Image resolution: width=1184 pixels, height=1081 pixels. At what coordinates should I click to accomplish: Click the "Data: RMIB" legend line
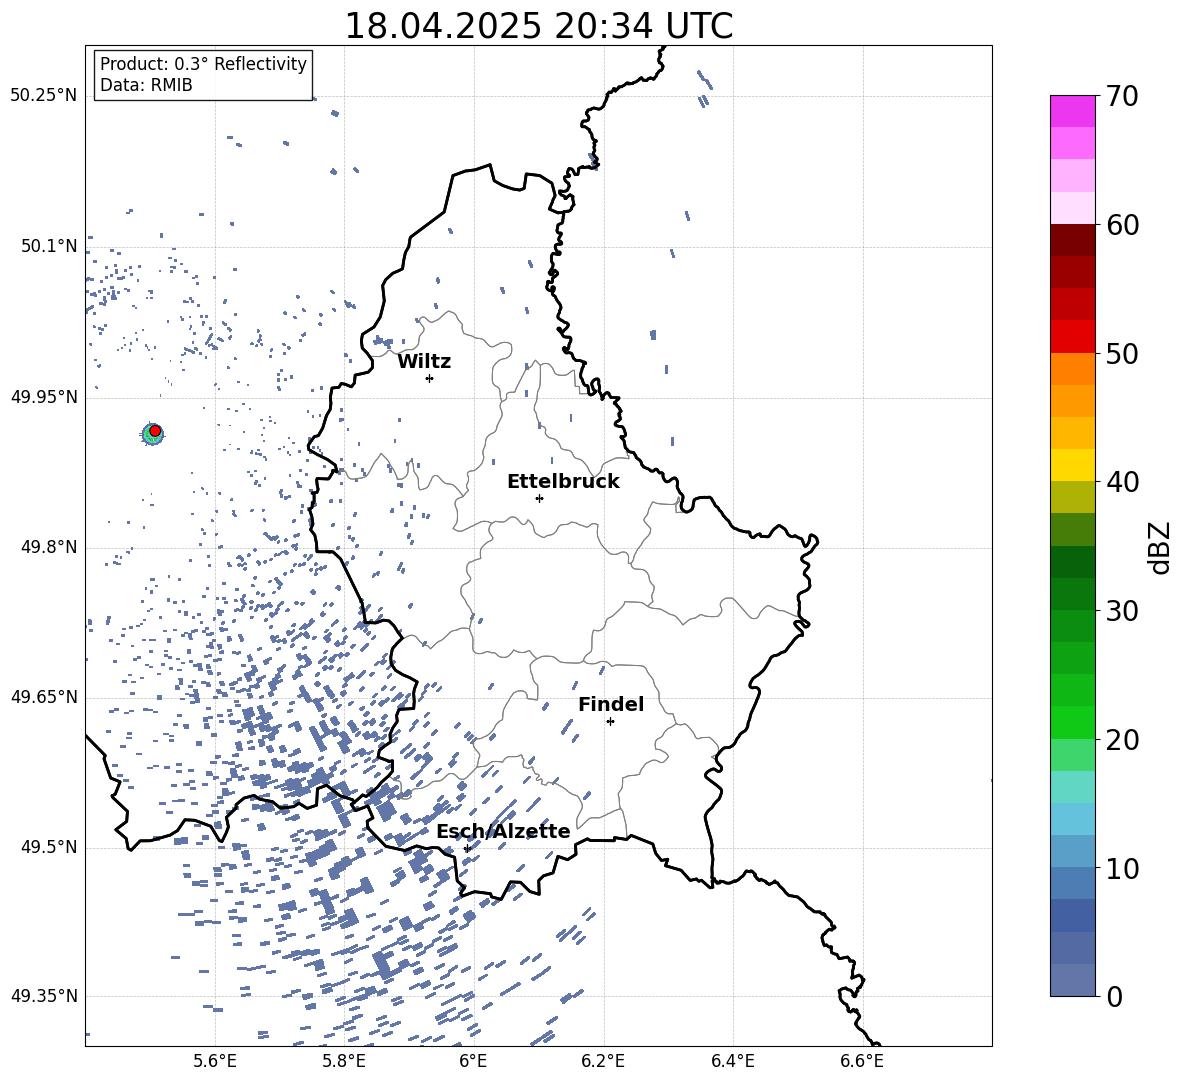[146, 85]
